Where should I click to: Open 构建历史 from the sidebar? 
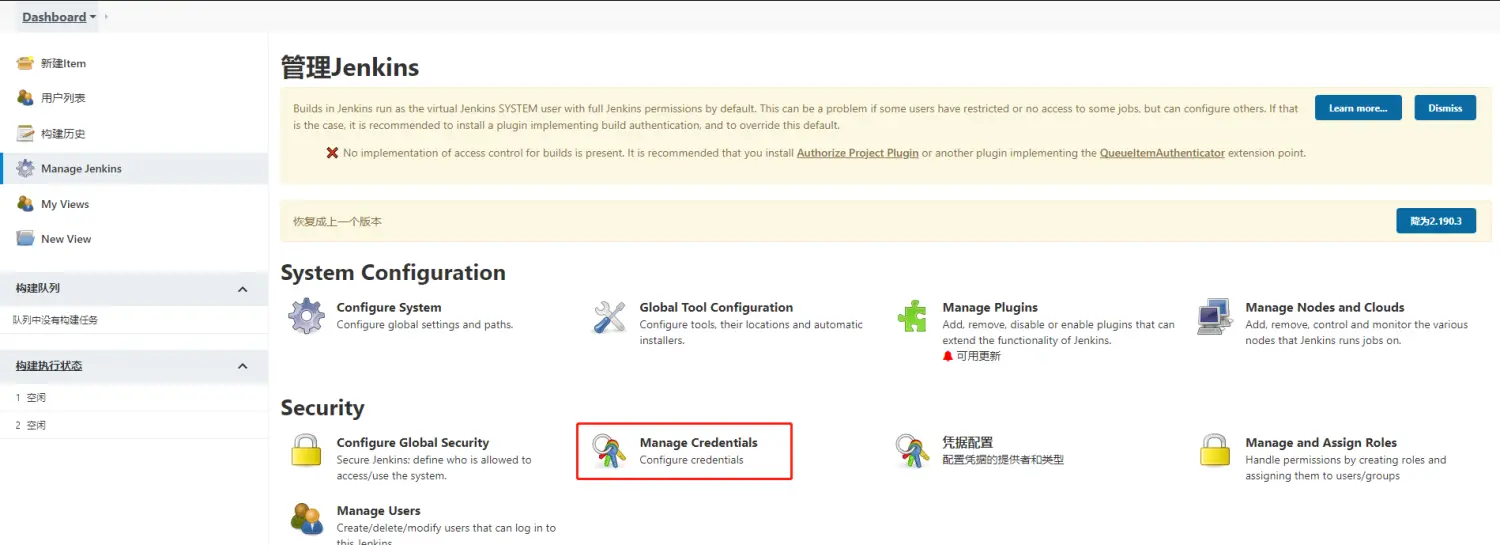(63, 134)
